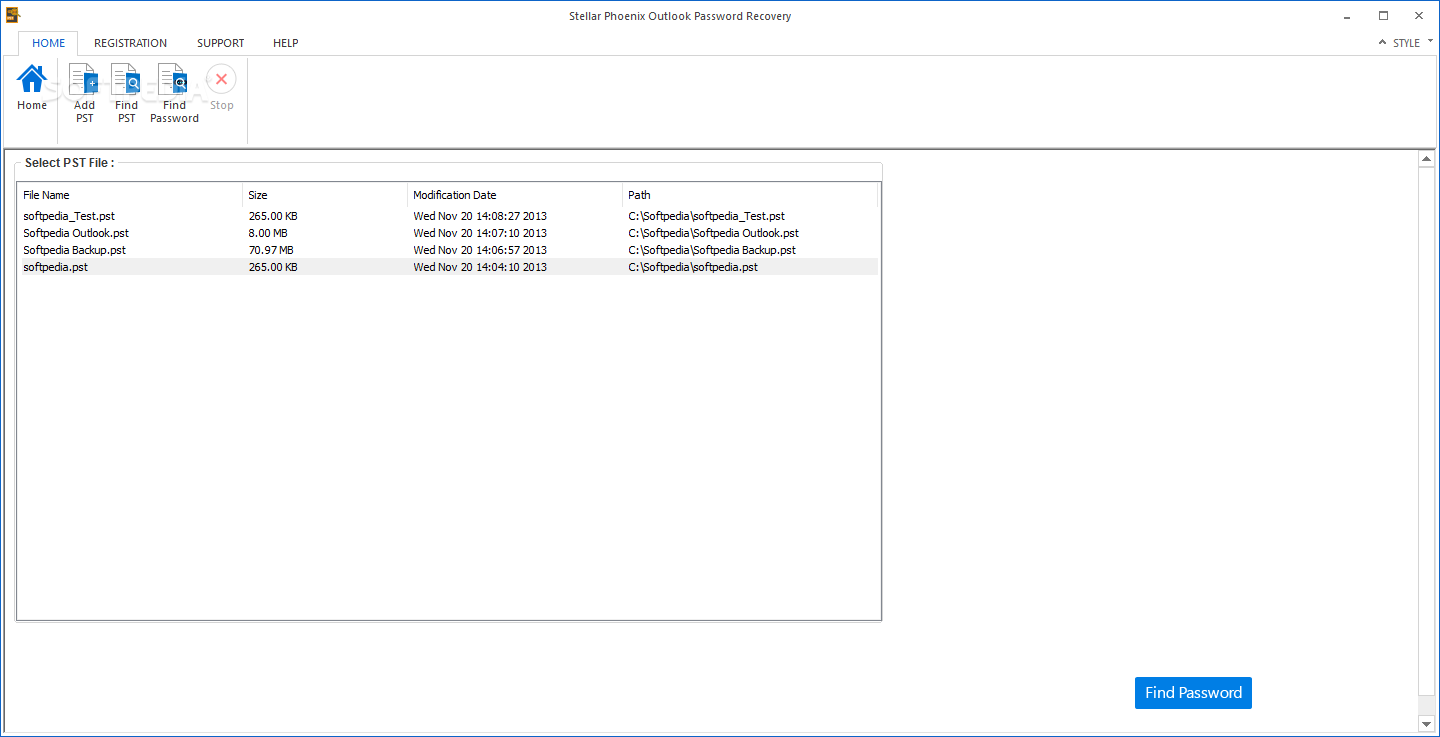Collapse the ribbon with the caret arrow
The height and width of the screenshot is (737, 1440).
pos(1384,43)
